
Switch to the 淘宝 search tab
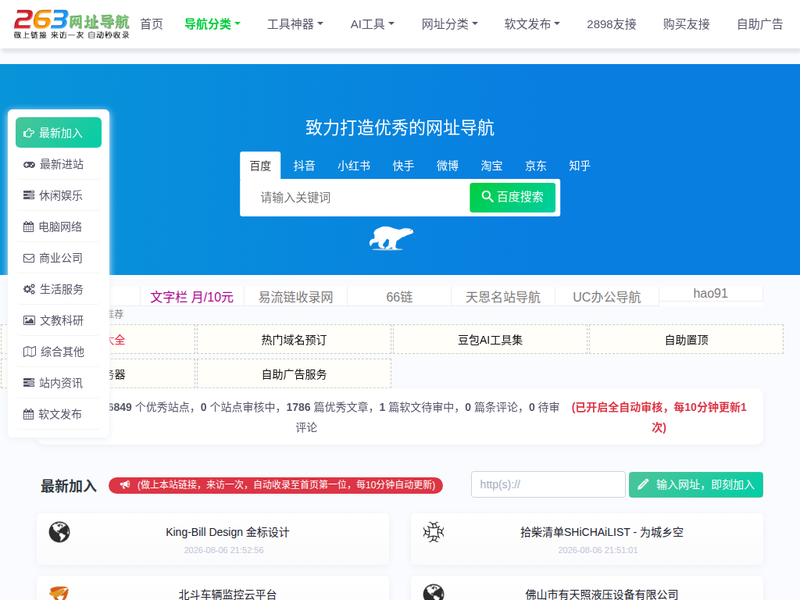tap(491, 166)
